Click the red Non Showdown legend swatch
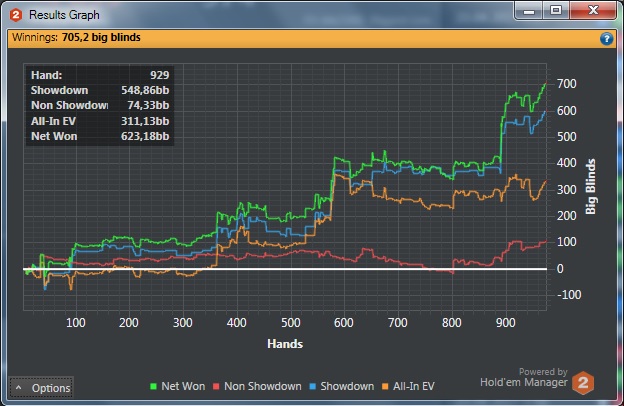 tap(216, 386)
